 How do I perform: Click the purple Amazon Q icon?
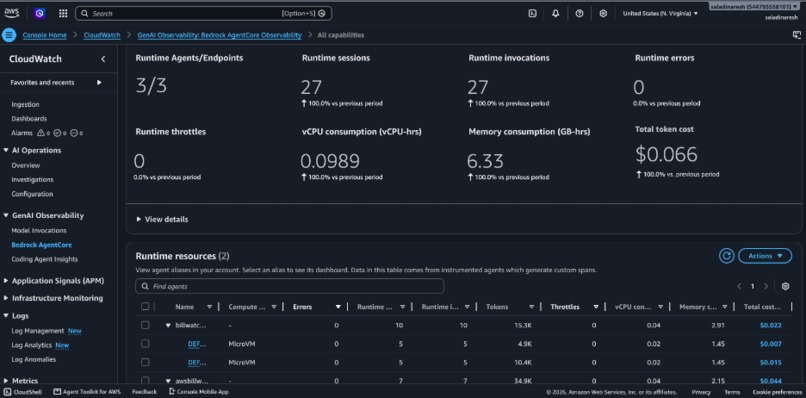40,13
